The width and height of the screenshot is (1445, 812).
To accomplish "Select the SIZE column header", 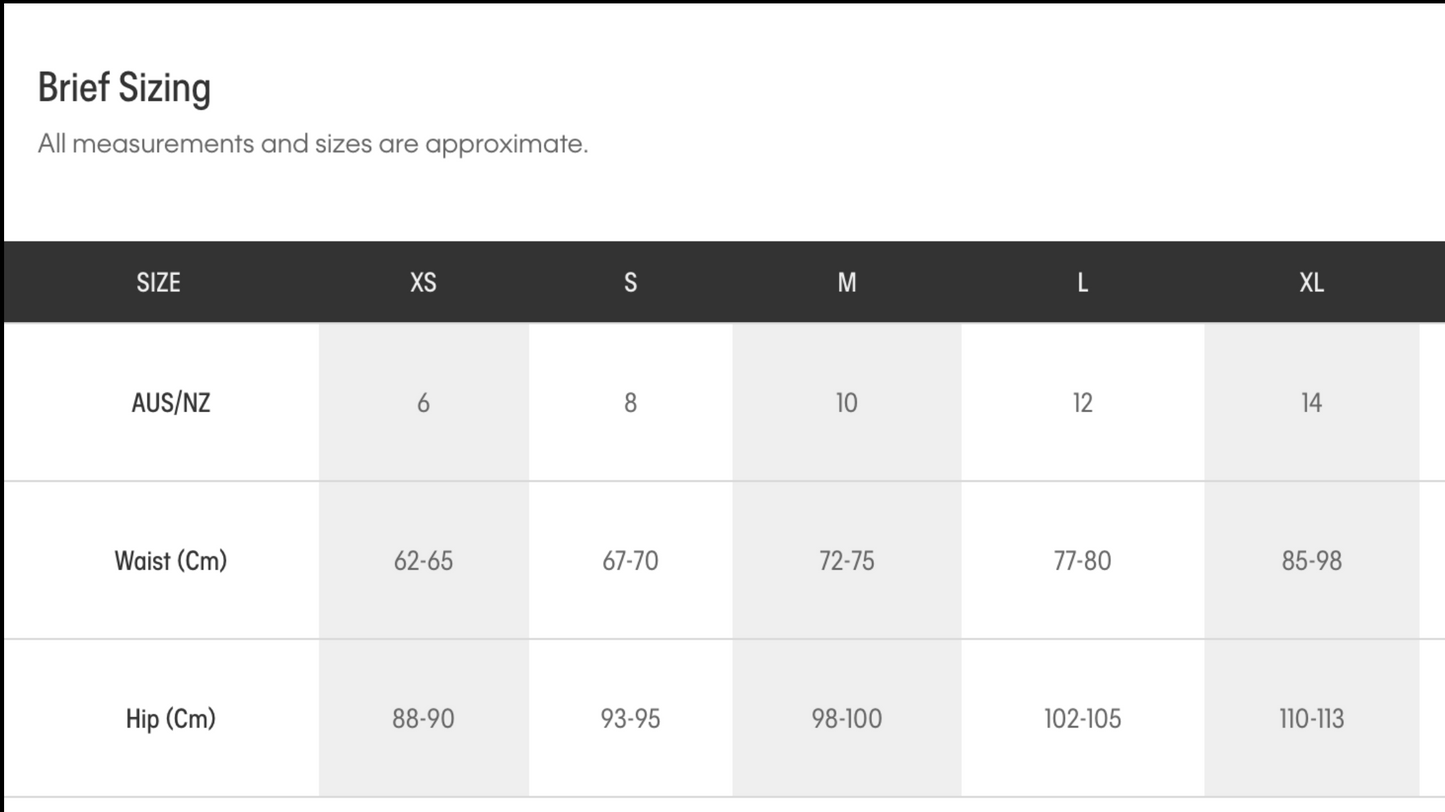I will pos(158,283).
